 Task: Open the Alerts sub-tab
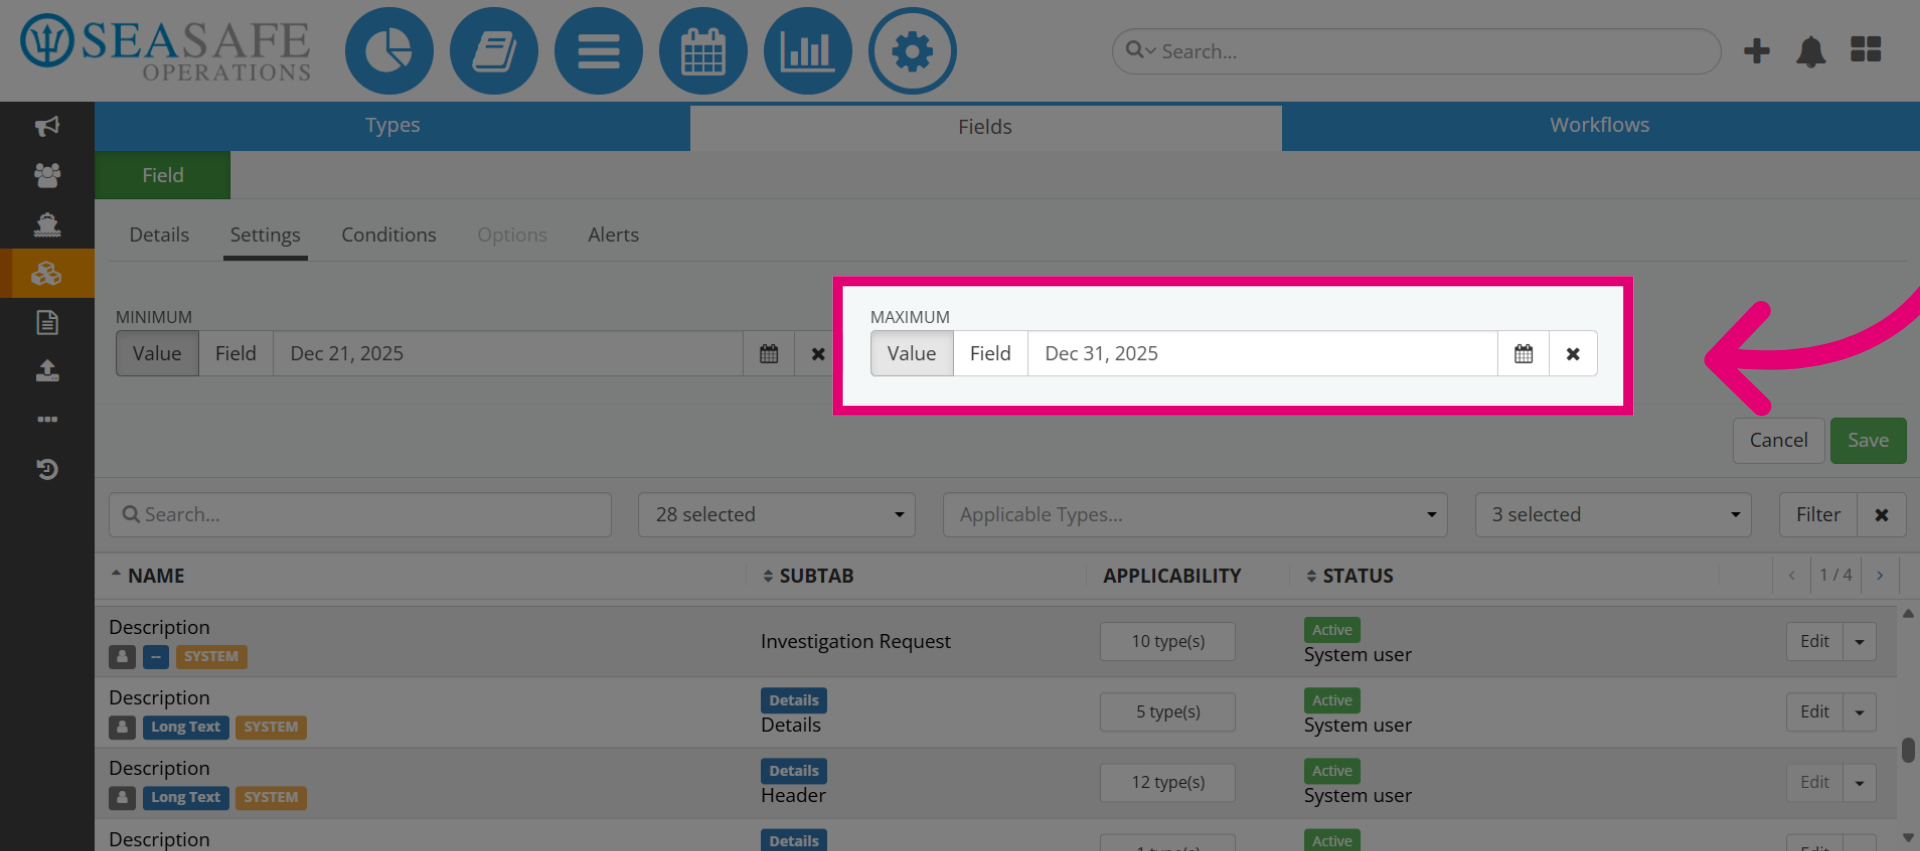click(613, 235)
